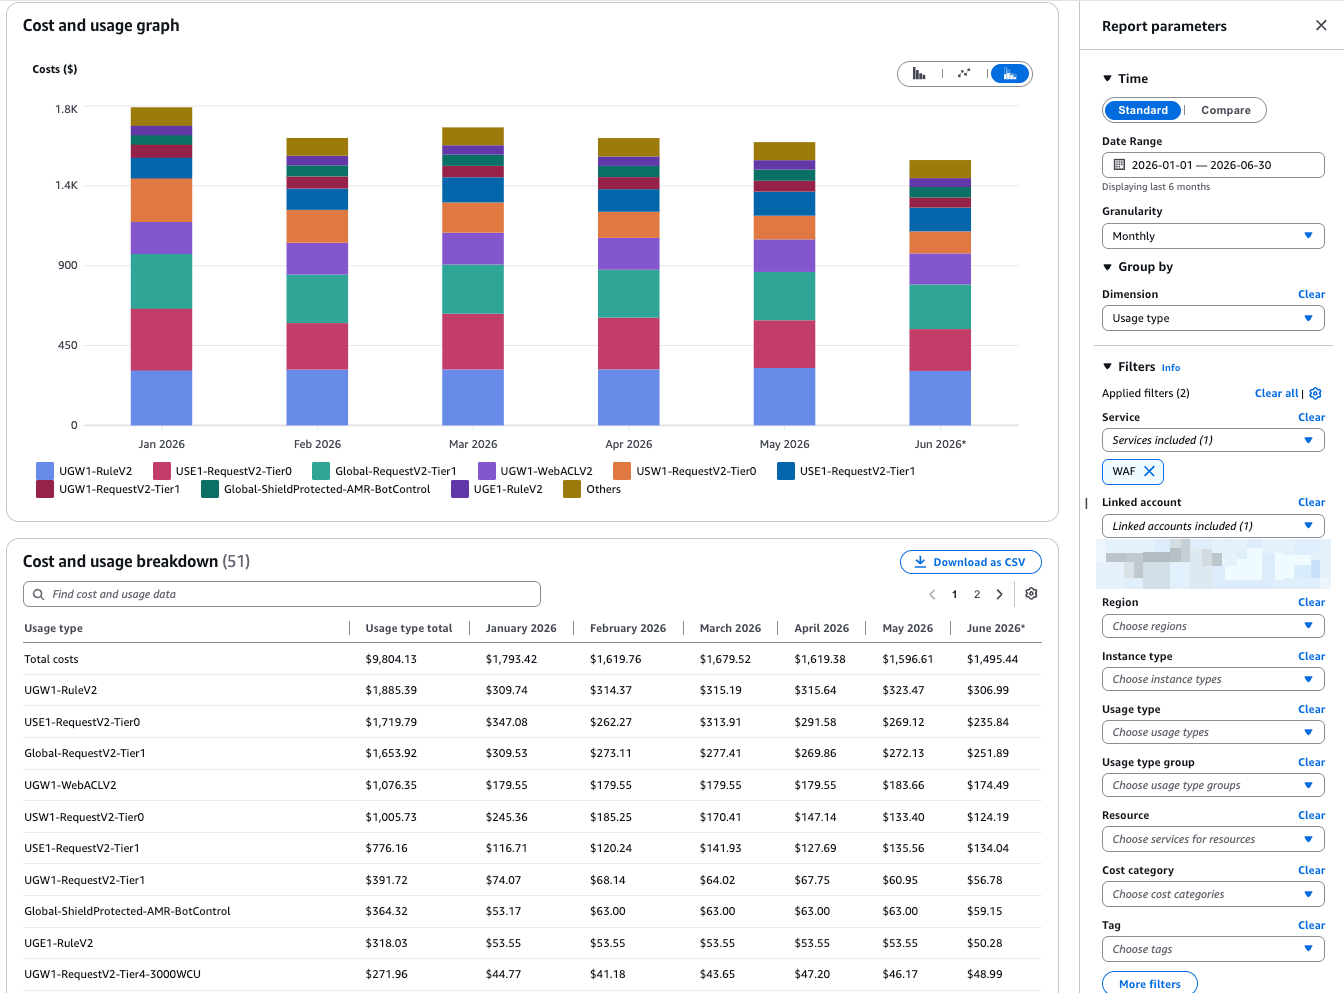Click the download icon in CSV button
1344x993 pixels.
tap(920, 562)
